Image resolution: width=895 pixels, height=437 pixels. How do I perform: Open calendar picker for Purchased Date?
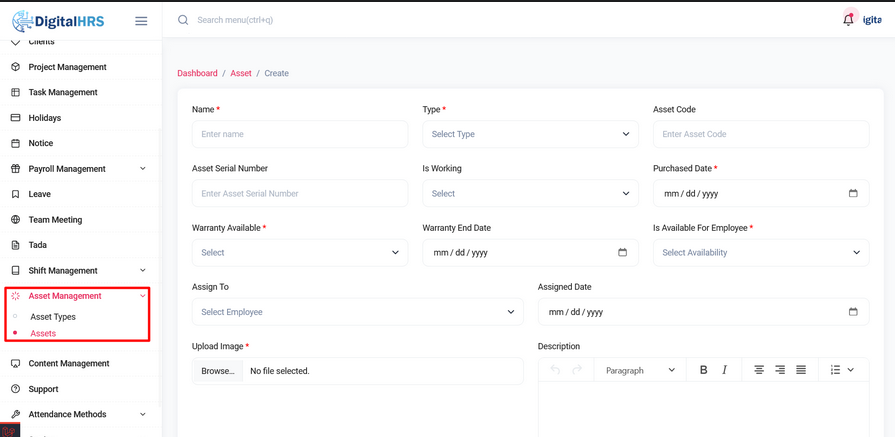point(853,194)
